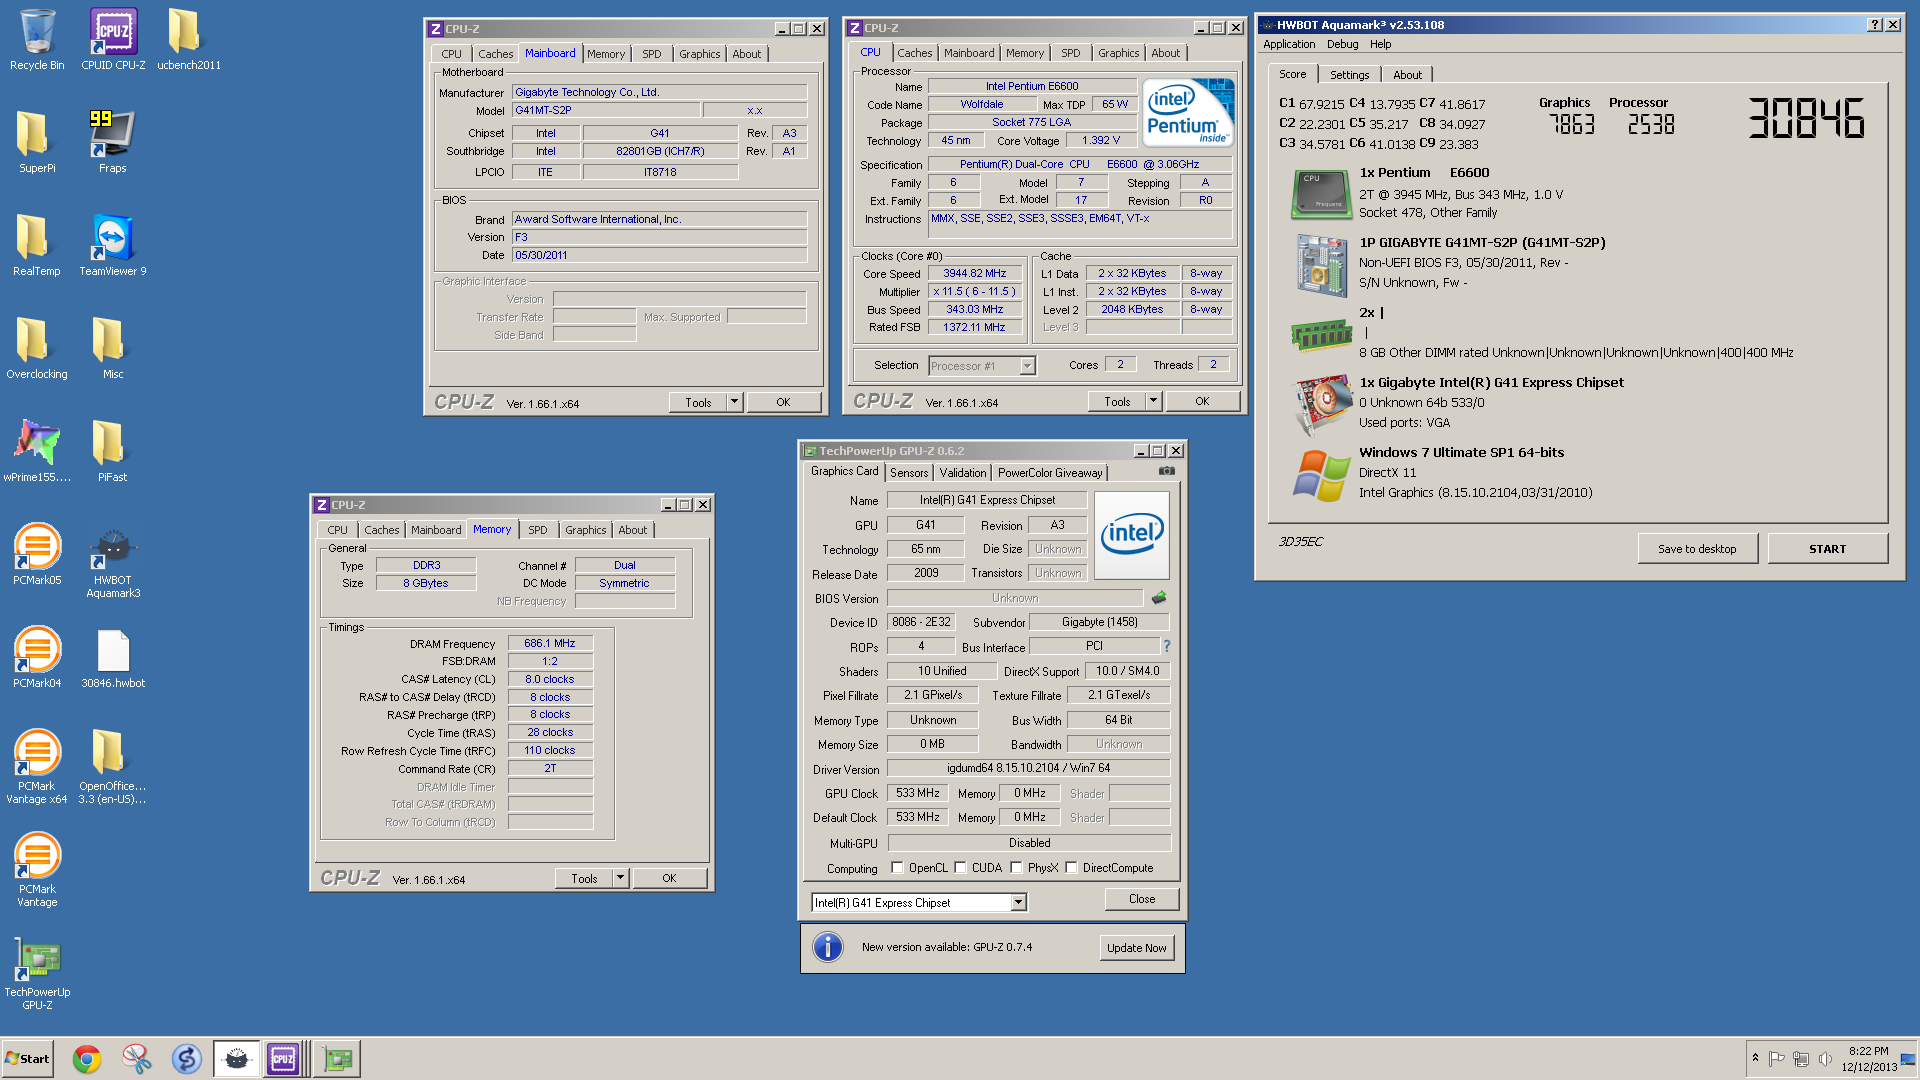The image size is (1920, 1080).
Task: Open the OpenOffice 3.3 folder
Action: click(x=113, y=767)
